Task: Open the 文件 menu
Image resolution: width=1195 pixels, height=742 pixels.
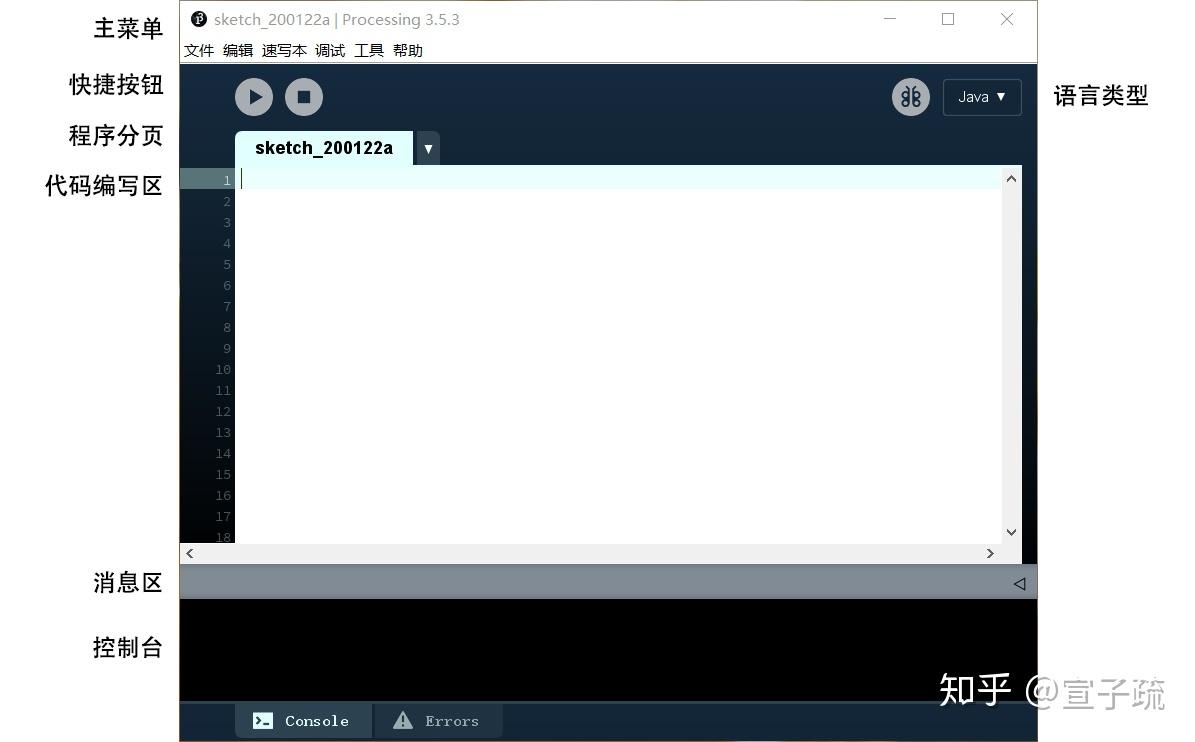Action: pos(199,50)
